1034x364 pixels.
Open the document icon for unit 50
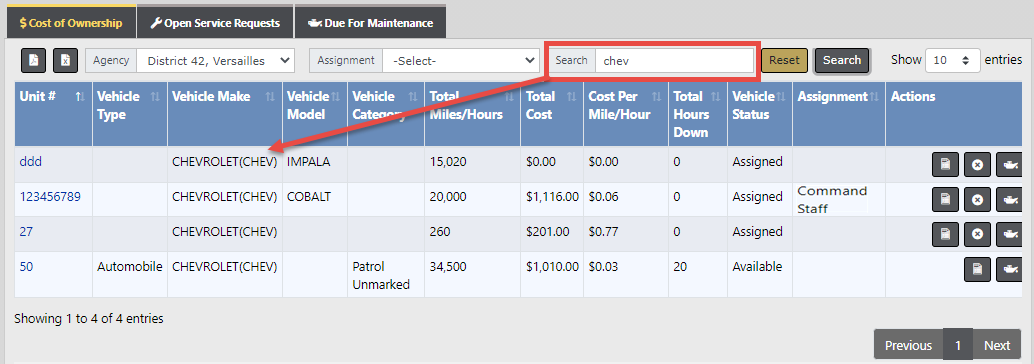977,269
